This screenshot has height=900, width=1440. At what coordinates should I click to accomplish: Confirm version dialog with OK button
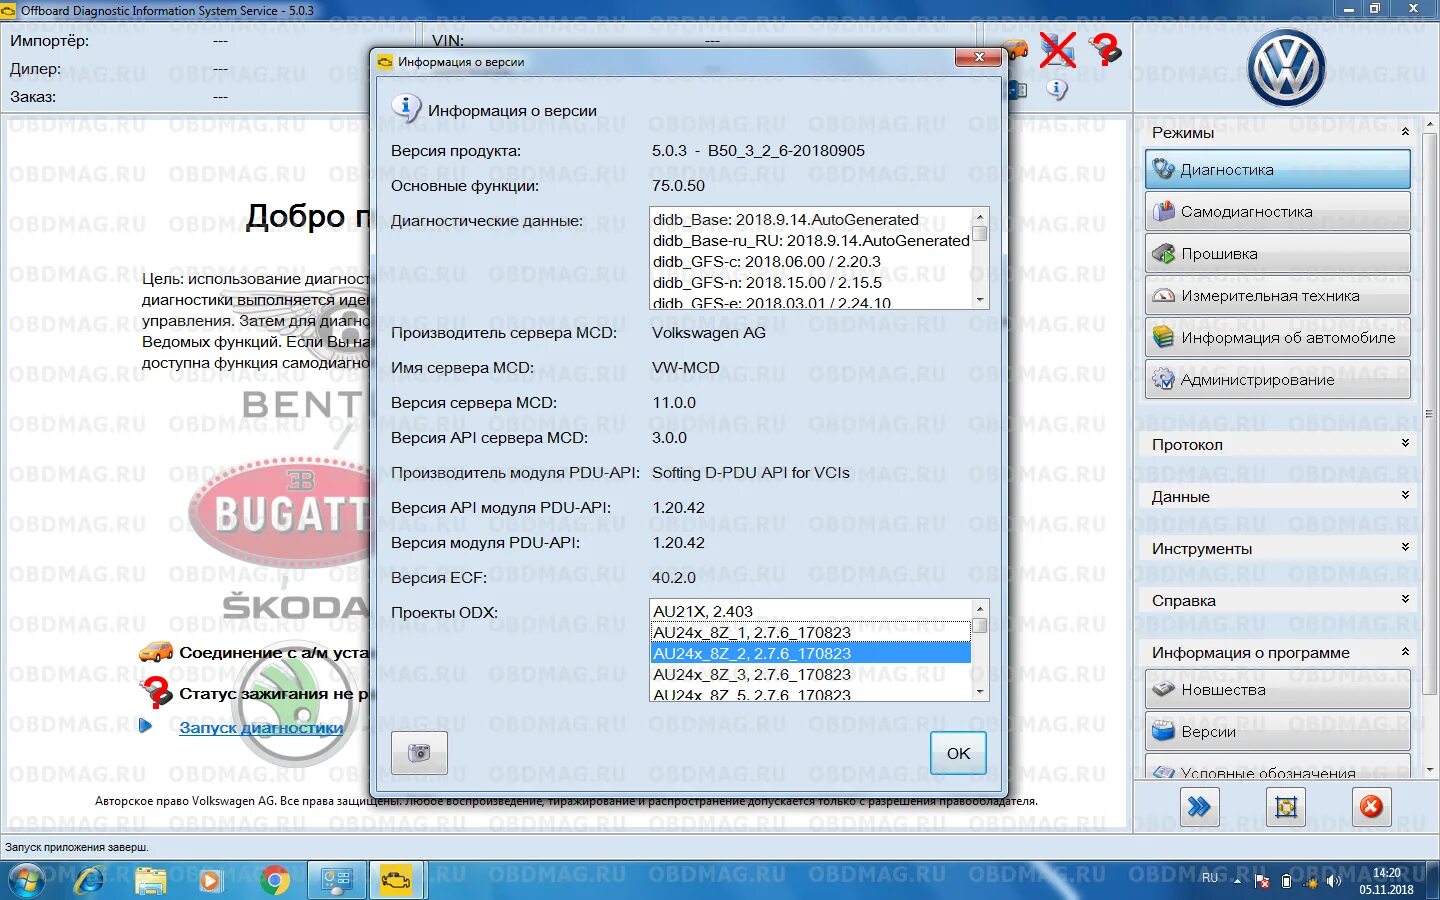pos(958,753)
